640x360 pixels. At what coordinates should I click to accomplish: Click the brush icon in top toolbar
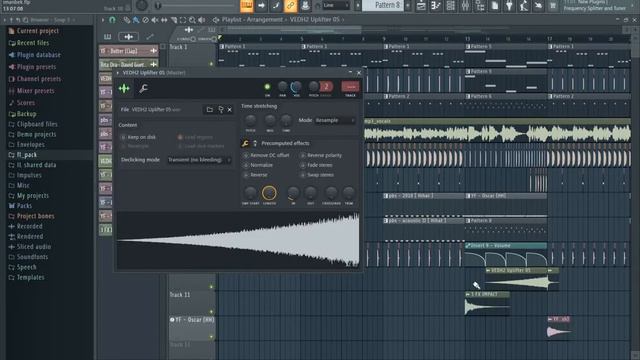point(276,6)
